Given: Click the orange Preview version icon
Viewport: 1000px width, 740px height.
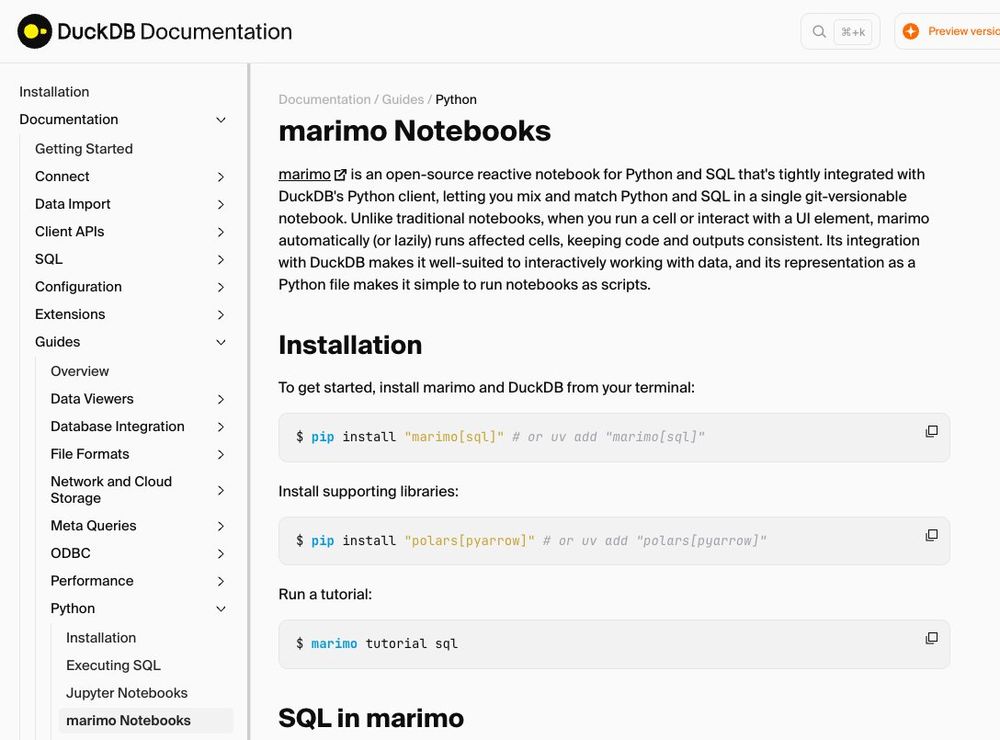Looking at the screenshot, I should pyautogui.click(x=911, y=31).
